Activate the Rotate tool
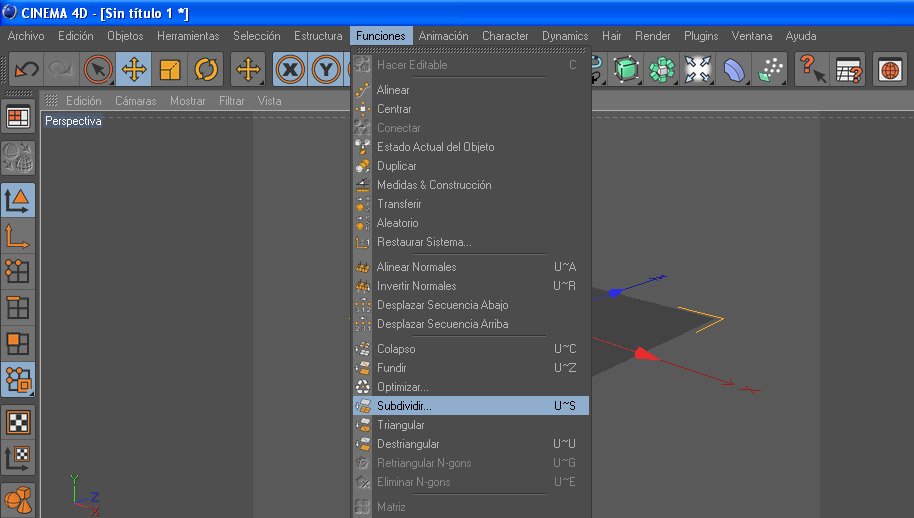The width and height of the screenshot is (914, 518). 206,69
